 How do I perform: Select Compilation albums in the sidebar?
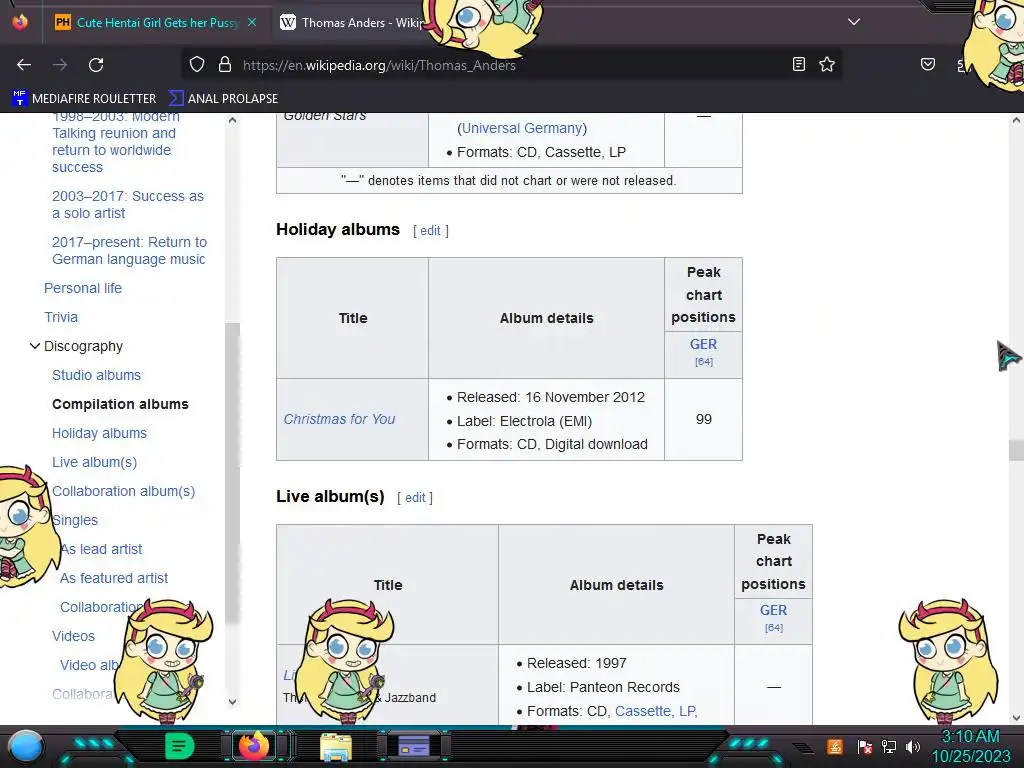[x=120, y=404]
